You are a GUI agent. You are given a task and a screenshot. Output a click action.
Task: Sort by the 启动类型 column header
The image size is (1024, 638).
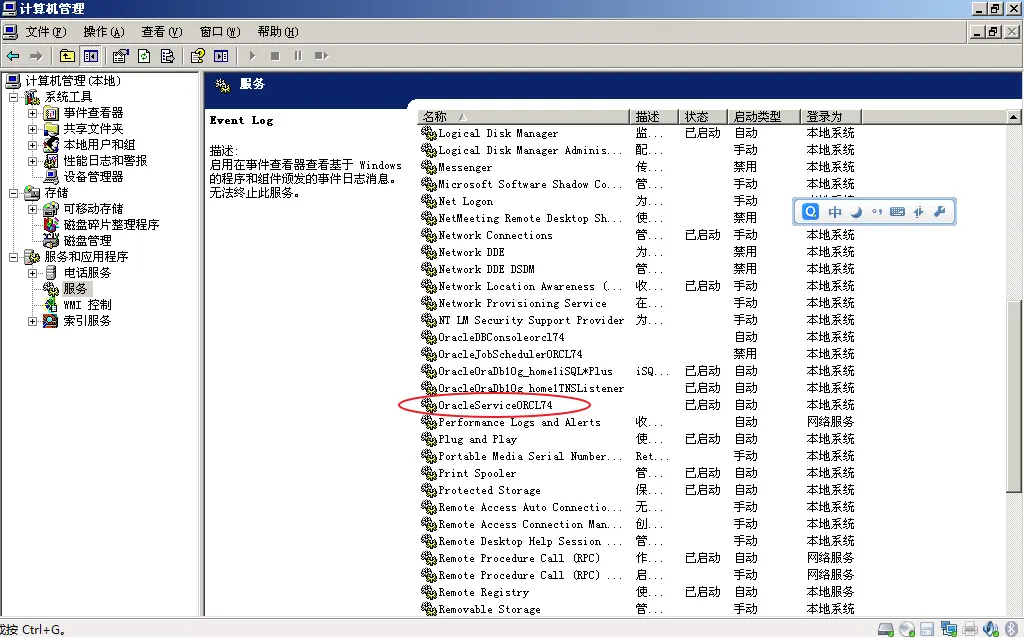[763, 117]
